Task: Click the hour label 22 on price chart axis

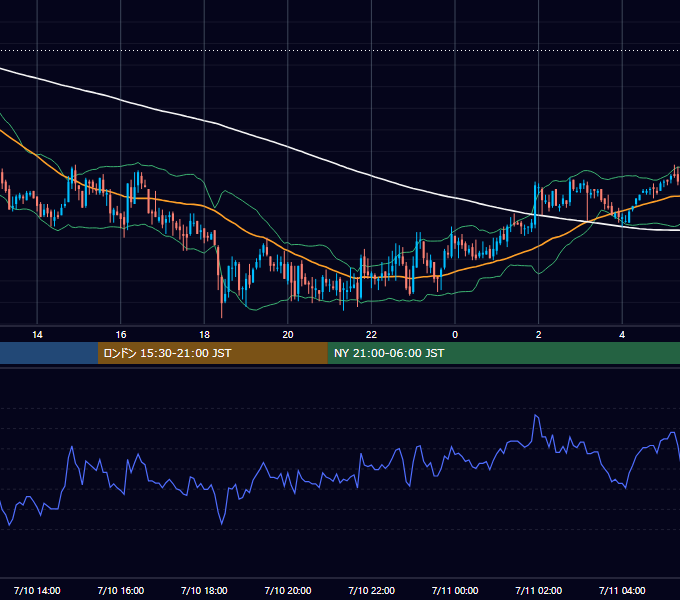Action: 371,335
